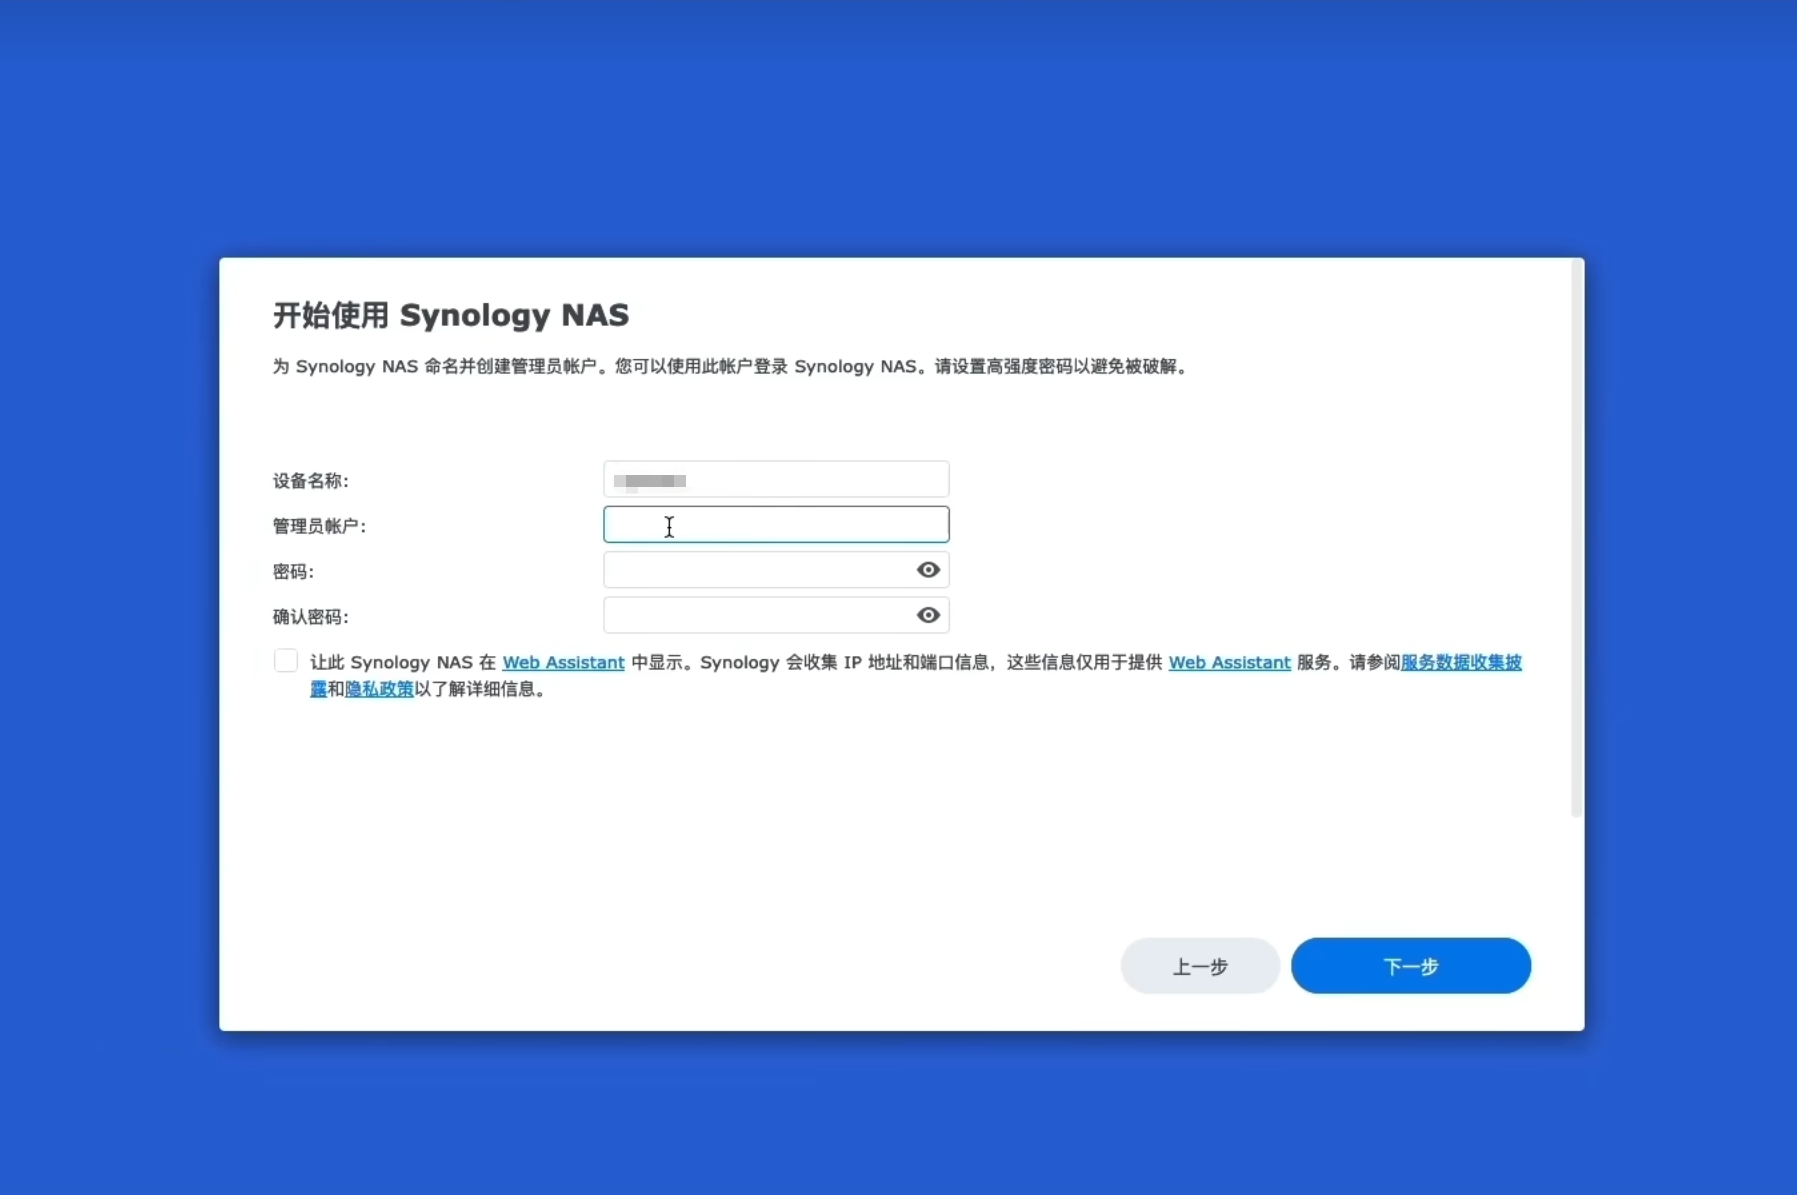Toggle visibility eye icon in 确认密码 field
This screenshot has height=1195, width=1797.
(928, 615)
